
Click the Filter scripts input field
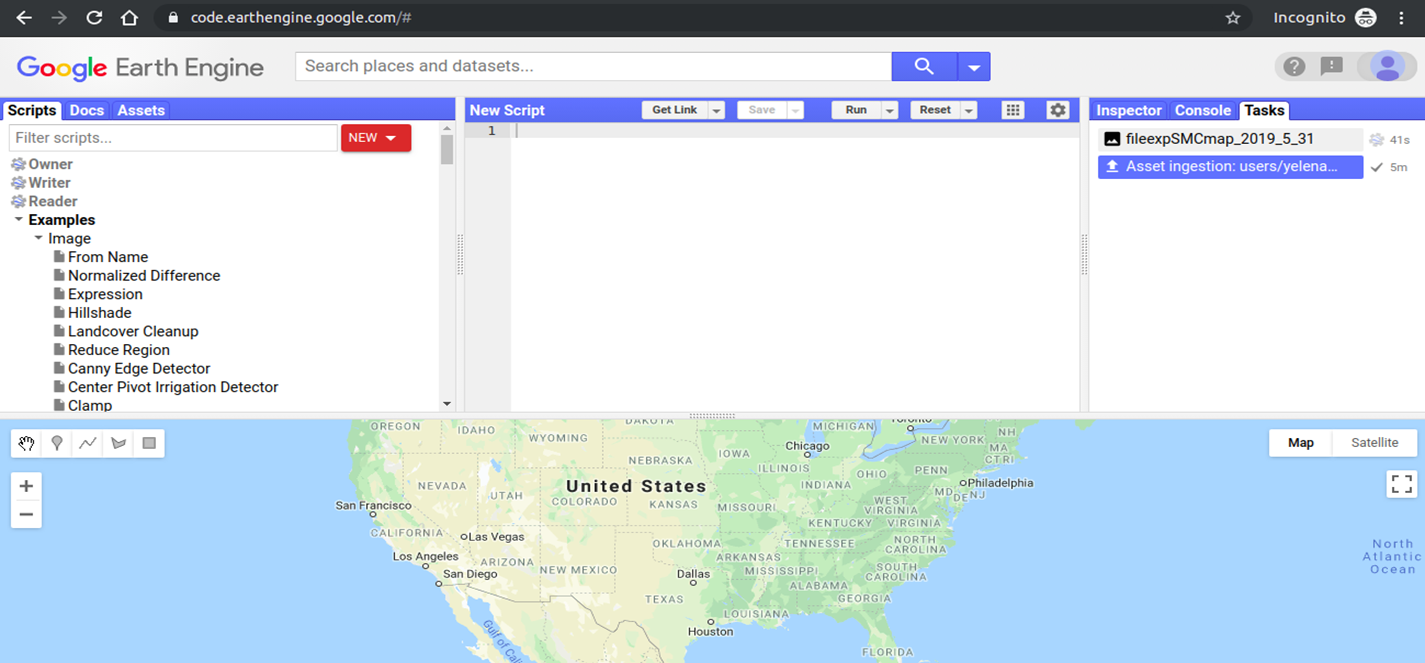[x=173, y=138]
